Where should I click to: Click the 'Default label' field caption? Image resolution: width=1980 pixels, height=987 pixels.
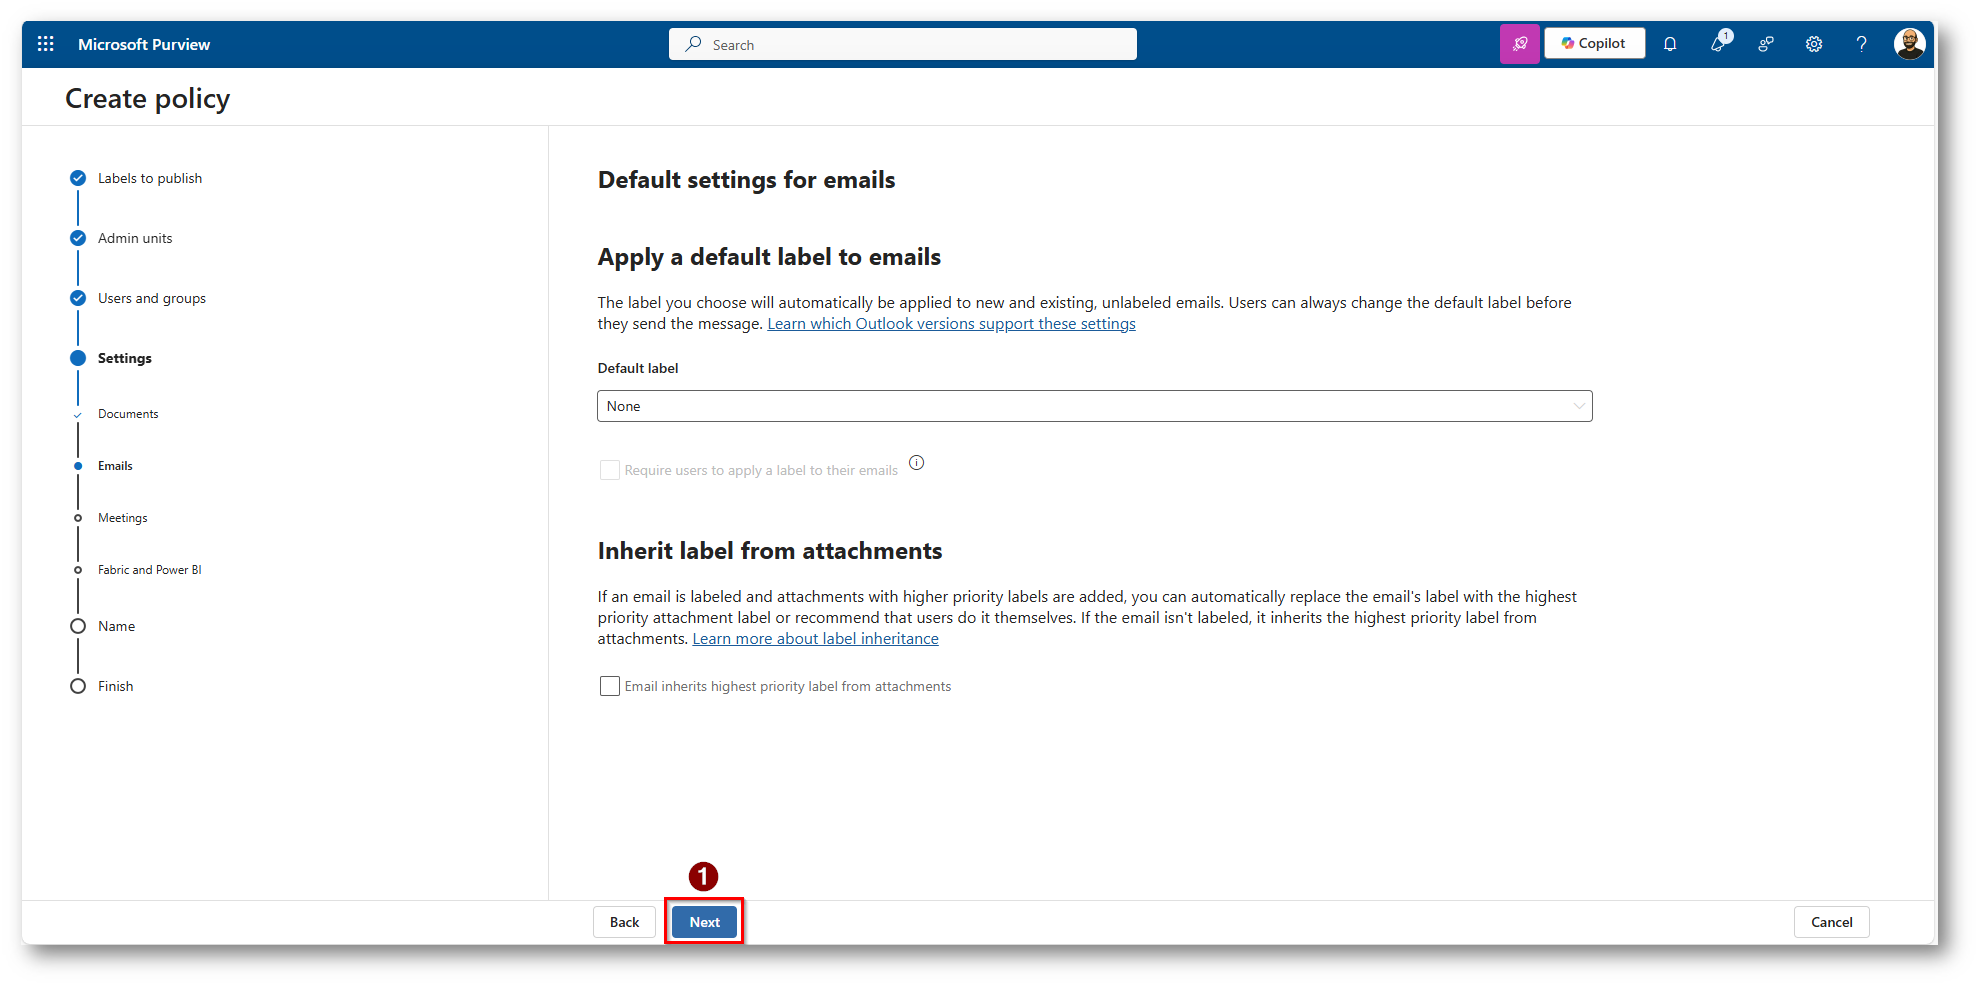[638, 368]
